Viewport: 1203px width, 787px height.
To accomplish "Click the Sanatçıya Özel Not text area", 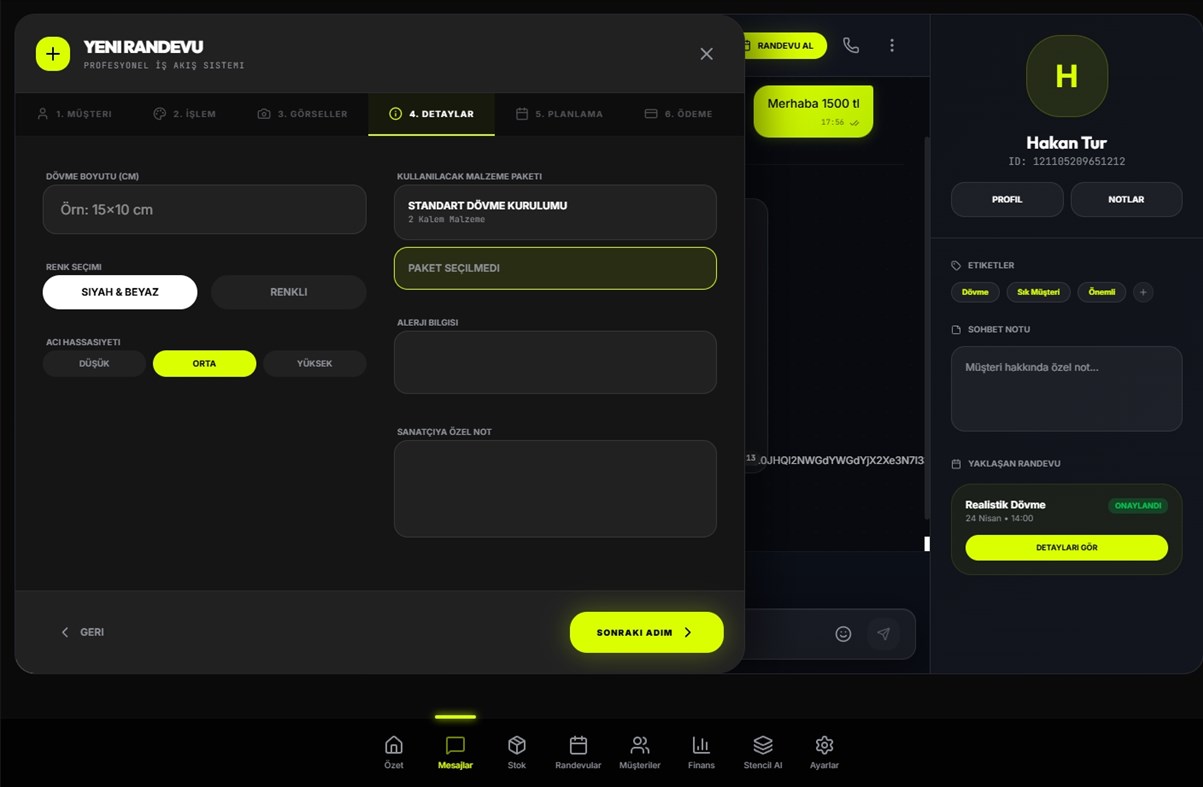I will point(555,489).
